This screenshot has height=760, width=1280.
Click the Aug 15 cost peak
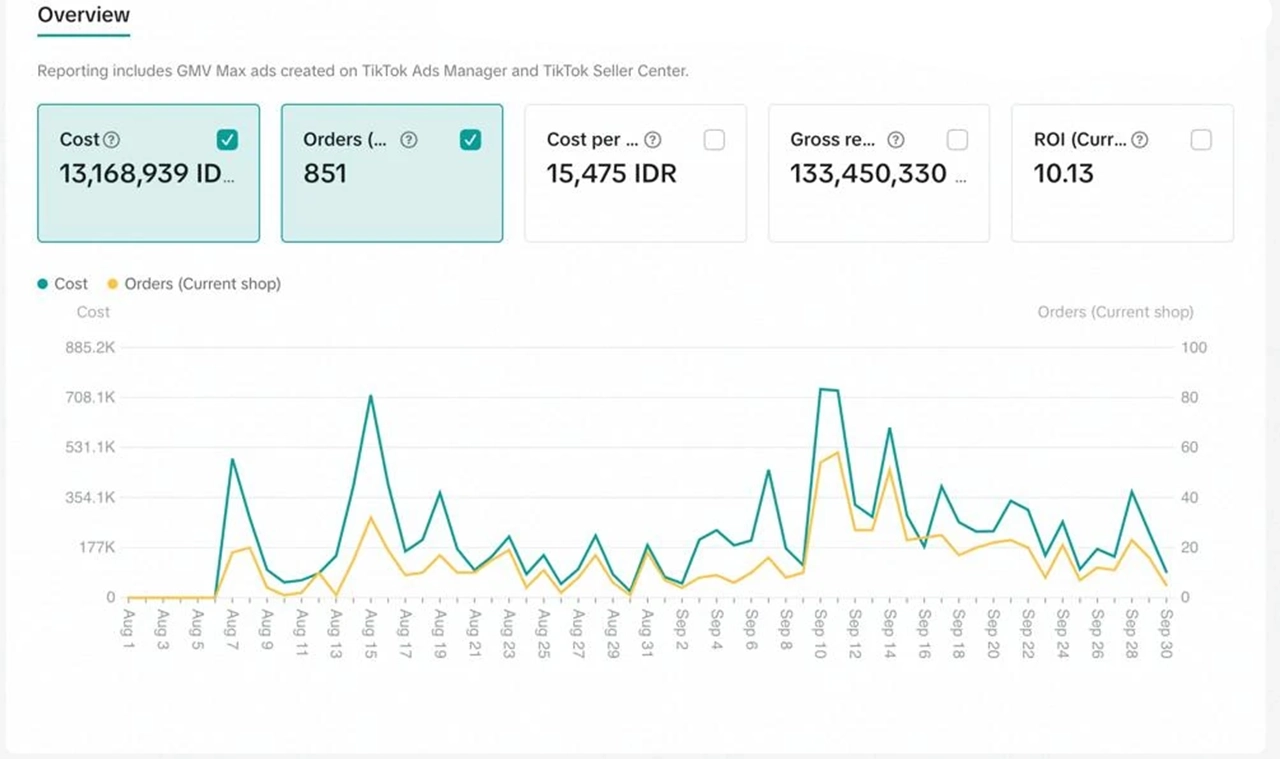(370, 396)
